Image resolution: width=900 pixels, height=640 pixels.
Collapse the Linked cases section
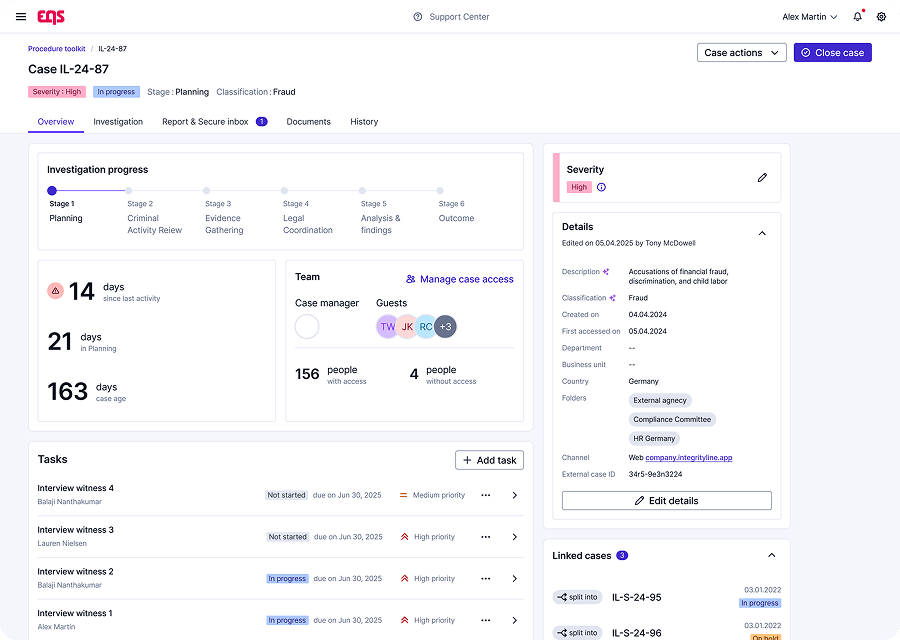771,556
